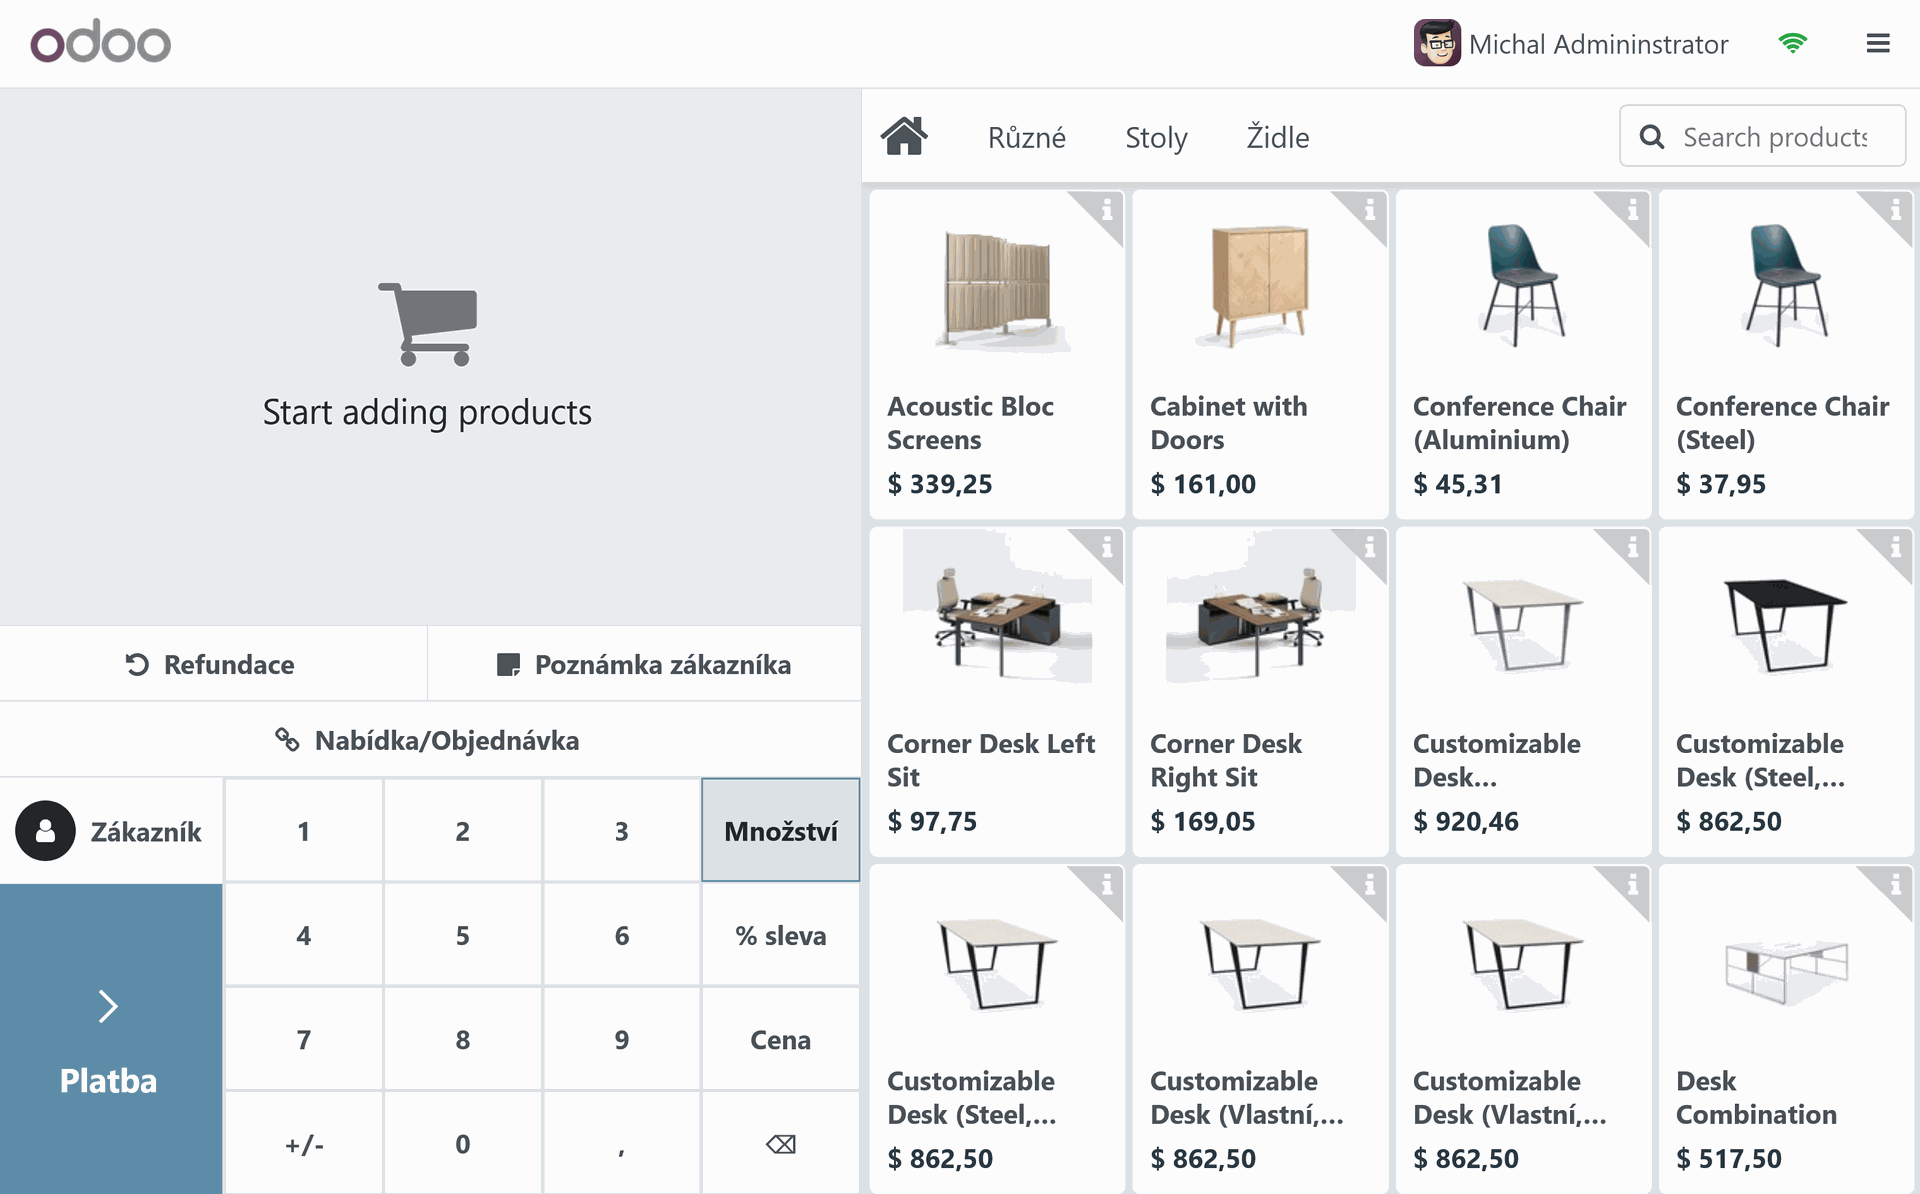Open the hamburger menu at top right
1920x1194 pixels.
coord(1877,44)
